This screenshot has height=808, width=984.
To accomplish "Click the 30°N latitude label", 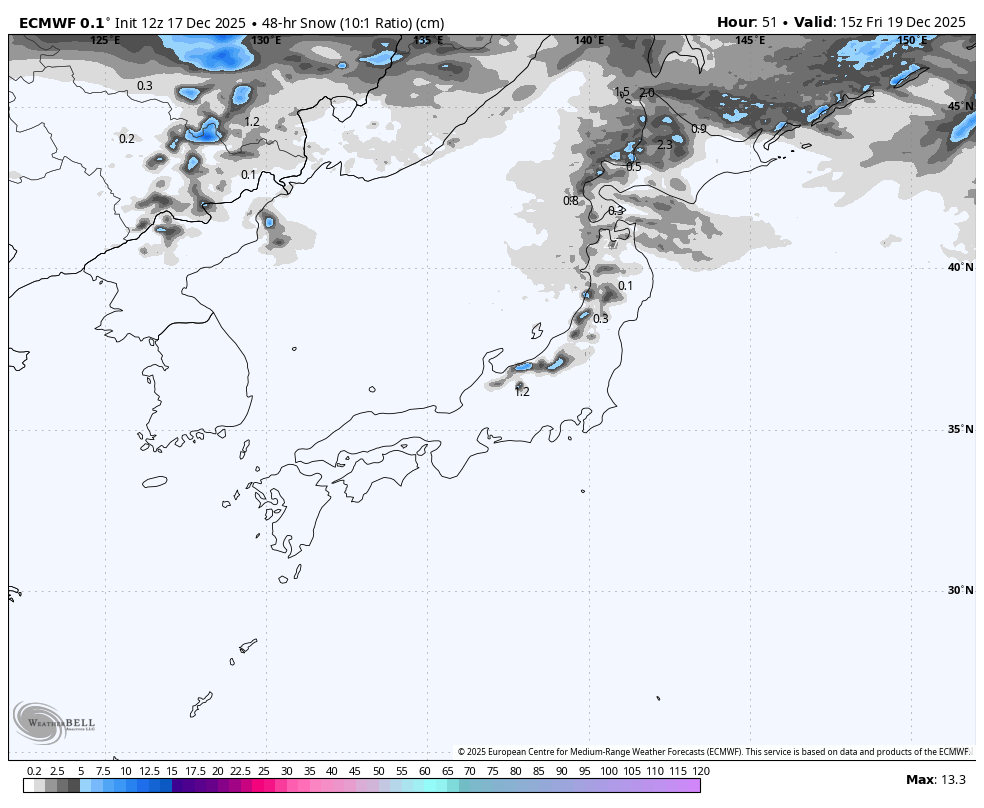I will click(960, 590).
